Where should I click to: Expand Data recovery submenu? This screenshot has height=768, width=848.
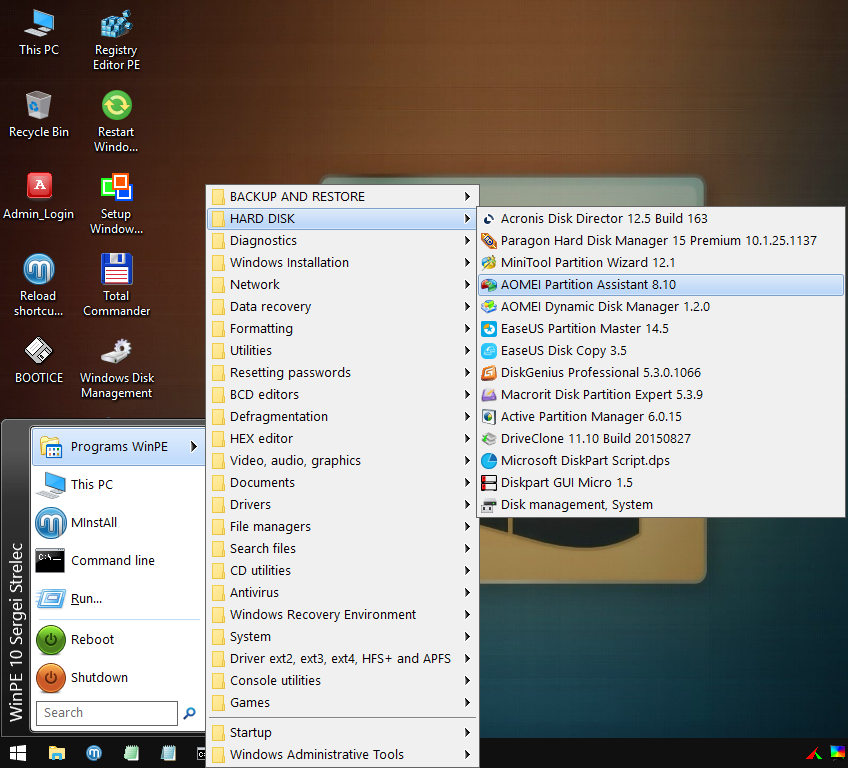[342, 307]
